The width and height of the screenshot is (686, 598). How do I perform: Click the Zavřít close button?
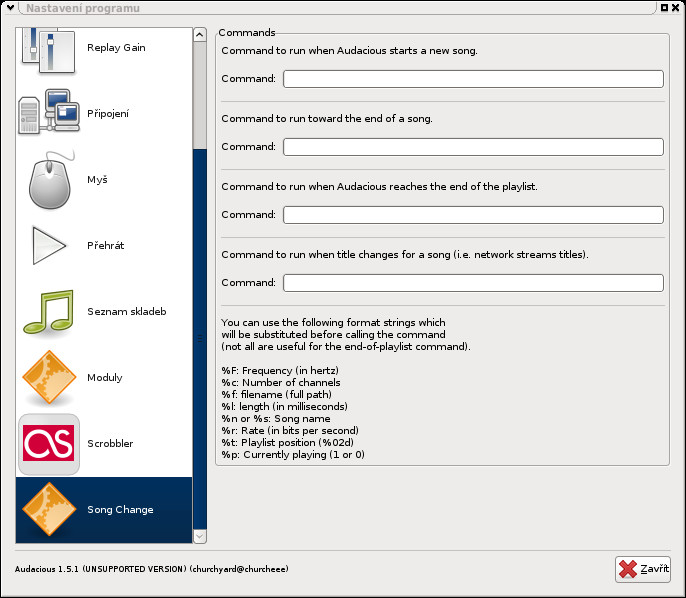643,569
